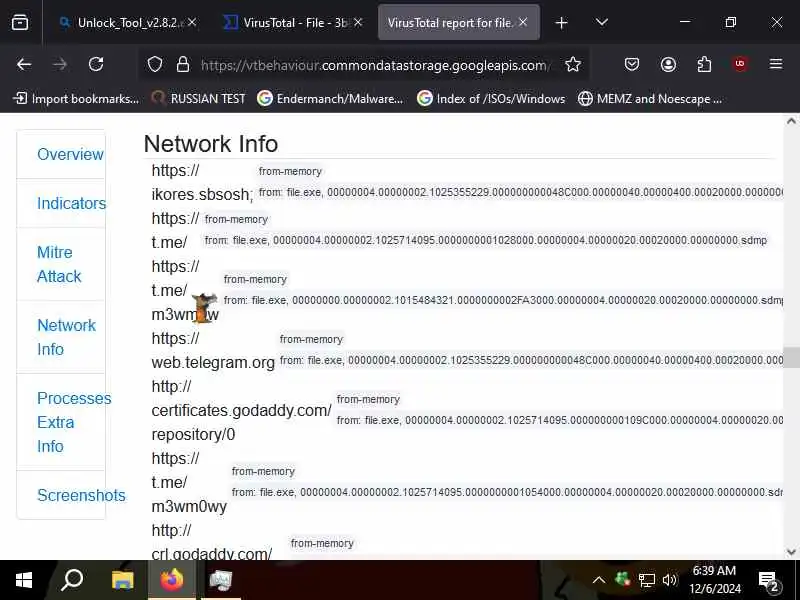Reload the current page
The image size is (800, 600).
[96, 64]
